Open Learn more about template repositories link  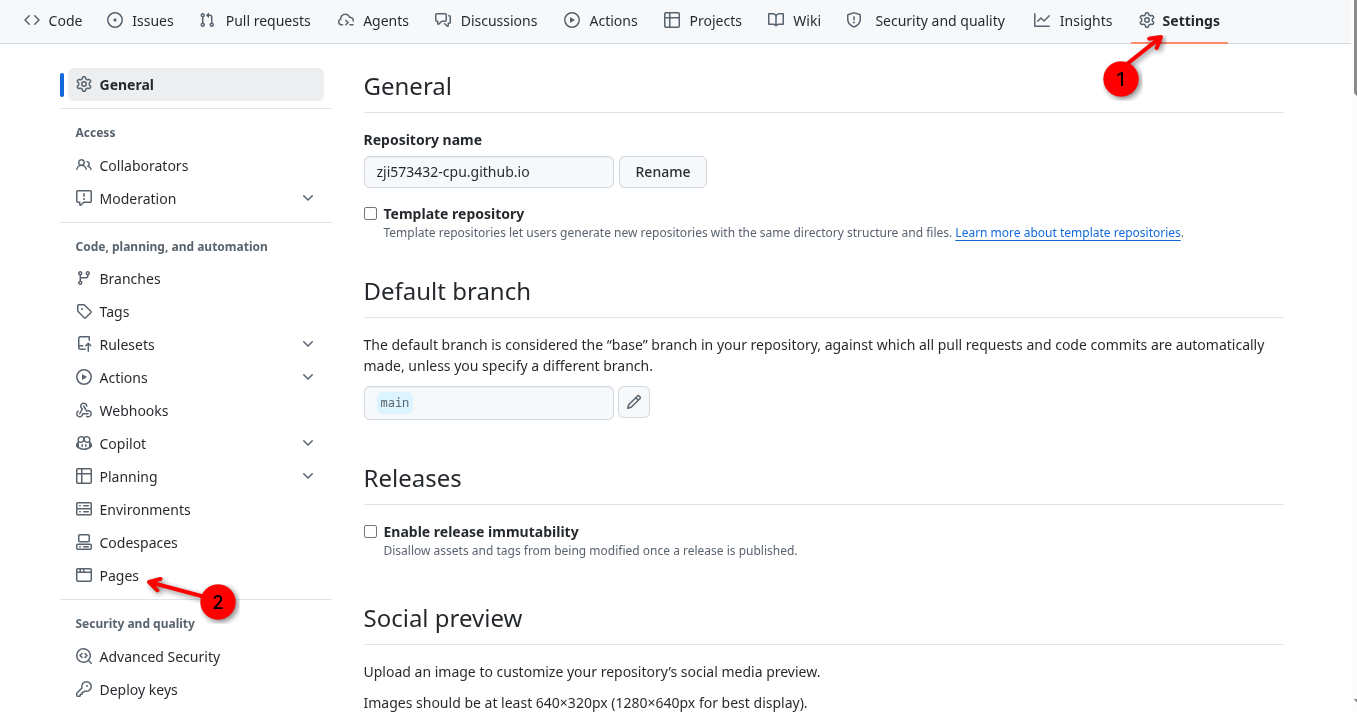[1068, 233]
